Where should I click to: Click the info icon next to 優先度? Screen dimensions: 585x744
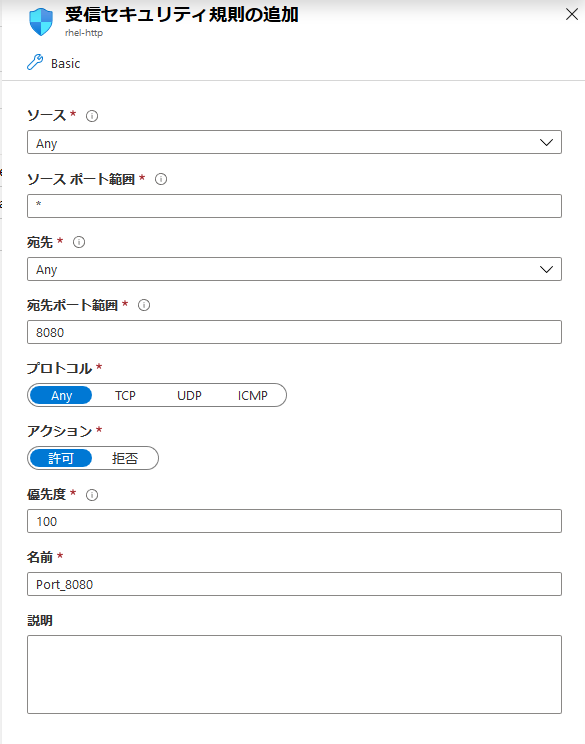[x=92, y=495]
